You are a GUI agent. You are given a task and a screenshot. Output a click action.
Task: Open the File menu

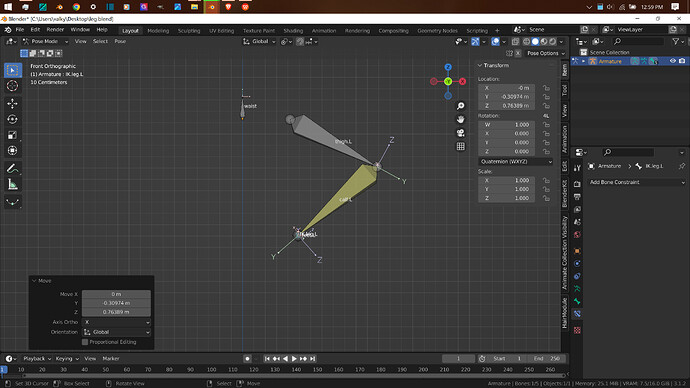click(x=20, y=29)
